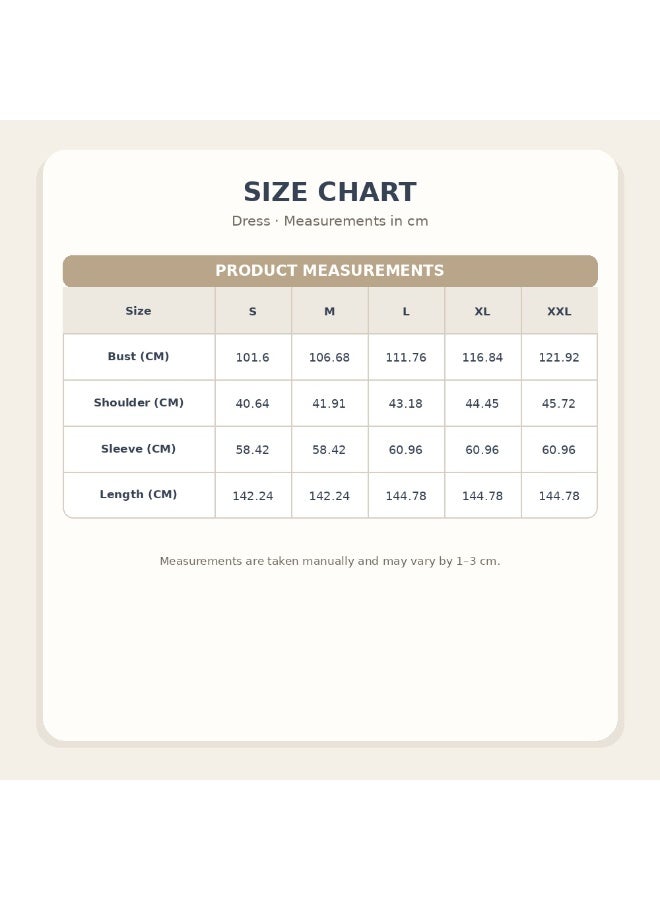
Task: Click the length value 142.24 for M
Action: click(329, 496)
